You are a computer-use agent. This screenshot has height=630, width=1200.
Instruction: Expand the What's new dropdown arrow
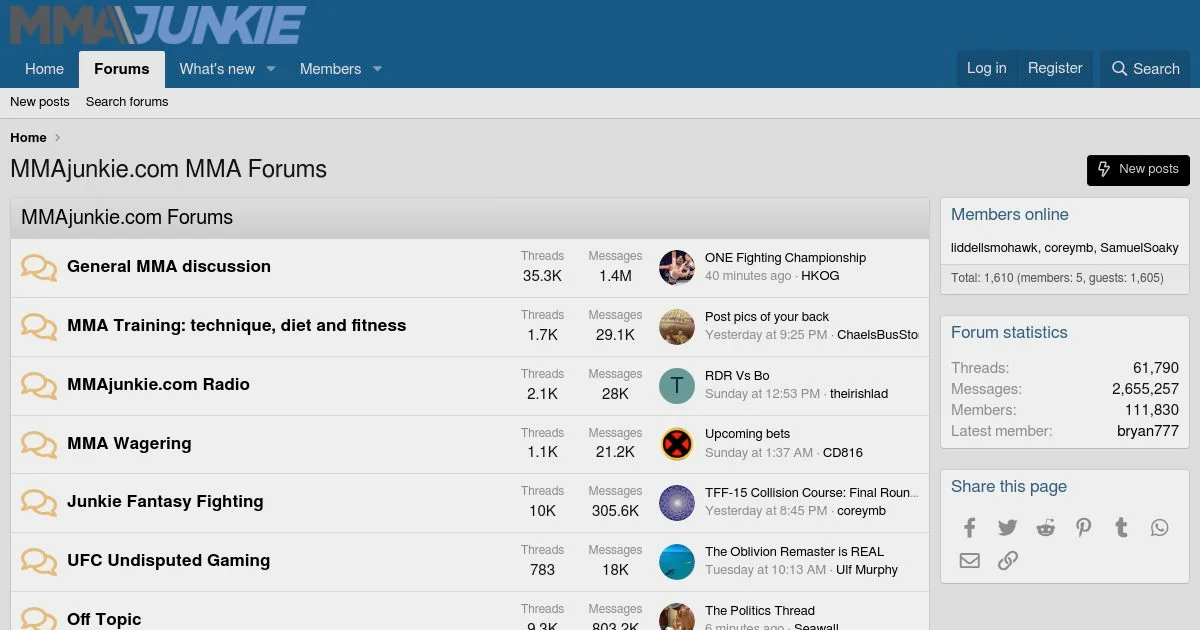(270, 69)
